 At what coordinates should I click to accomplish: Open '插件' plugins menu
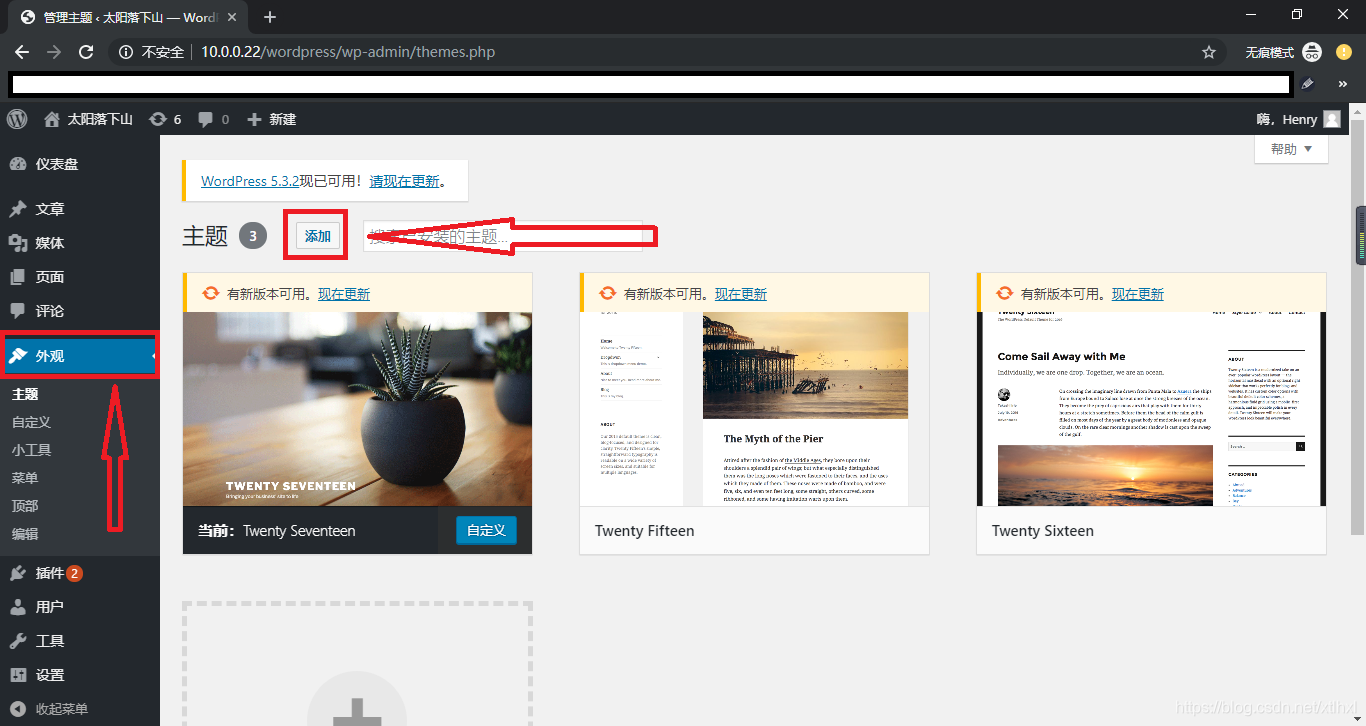(80, 573)
